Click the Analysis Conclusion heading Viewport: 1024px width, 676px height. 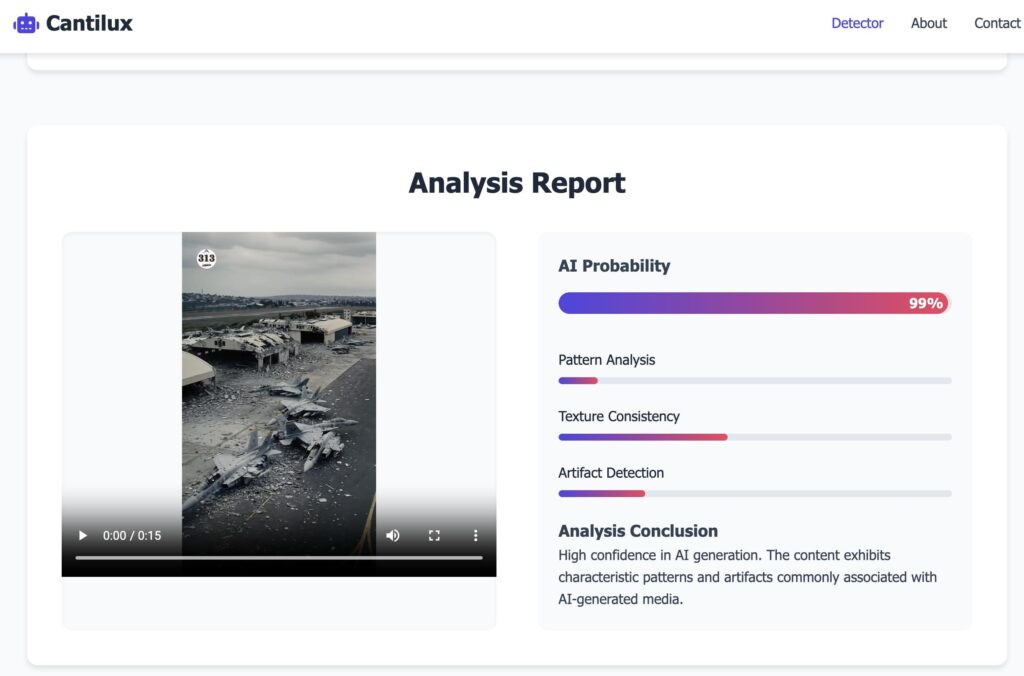[637, 531]
